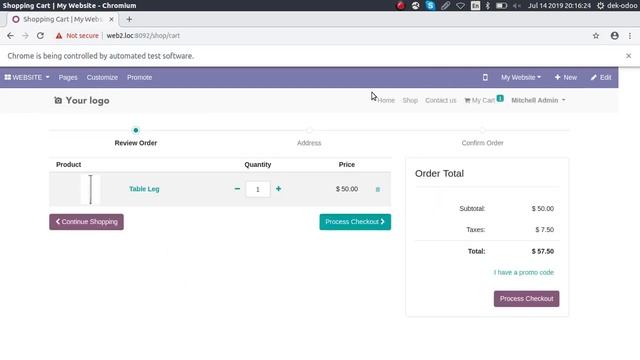
Task: Open the WEBSITE apps dropdown
Action: coord(27,77)
